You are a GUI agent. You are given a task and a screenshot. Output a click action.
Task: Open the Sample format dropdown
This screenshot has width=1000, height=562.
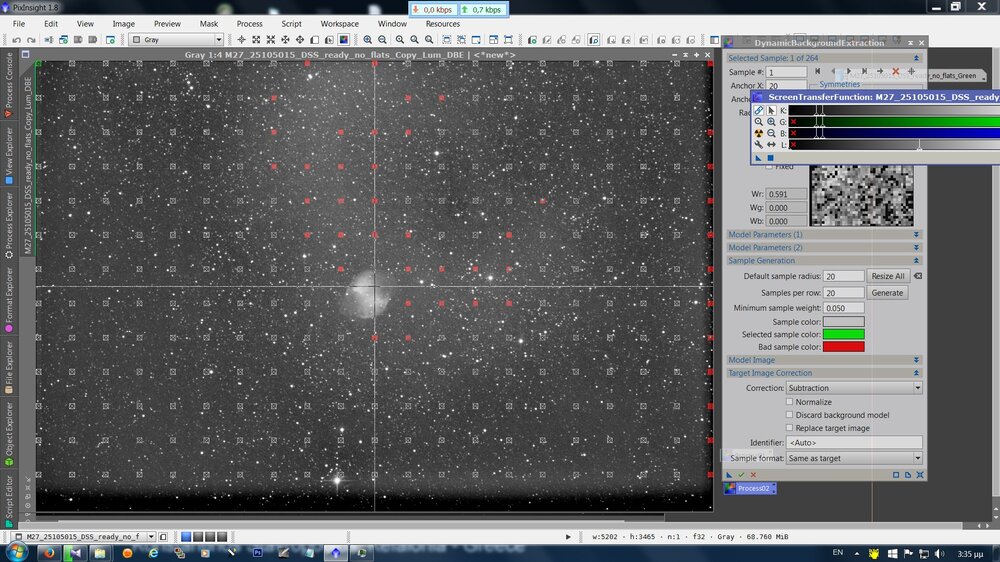click(855, 458)
